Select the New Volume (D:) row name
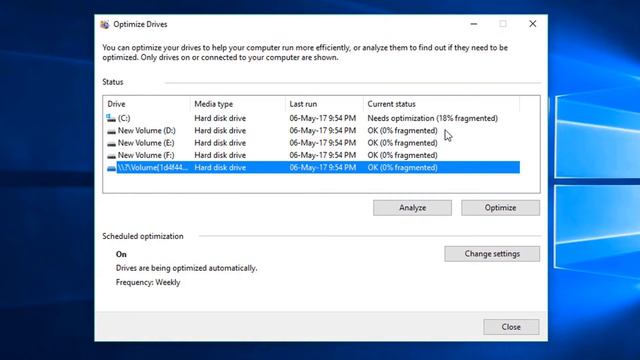This screenshot has width=640, height=360. click(147, 131)
